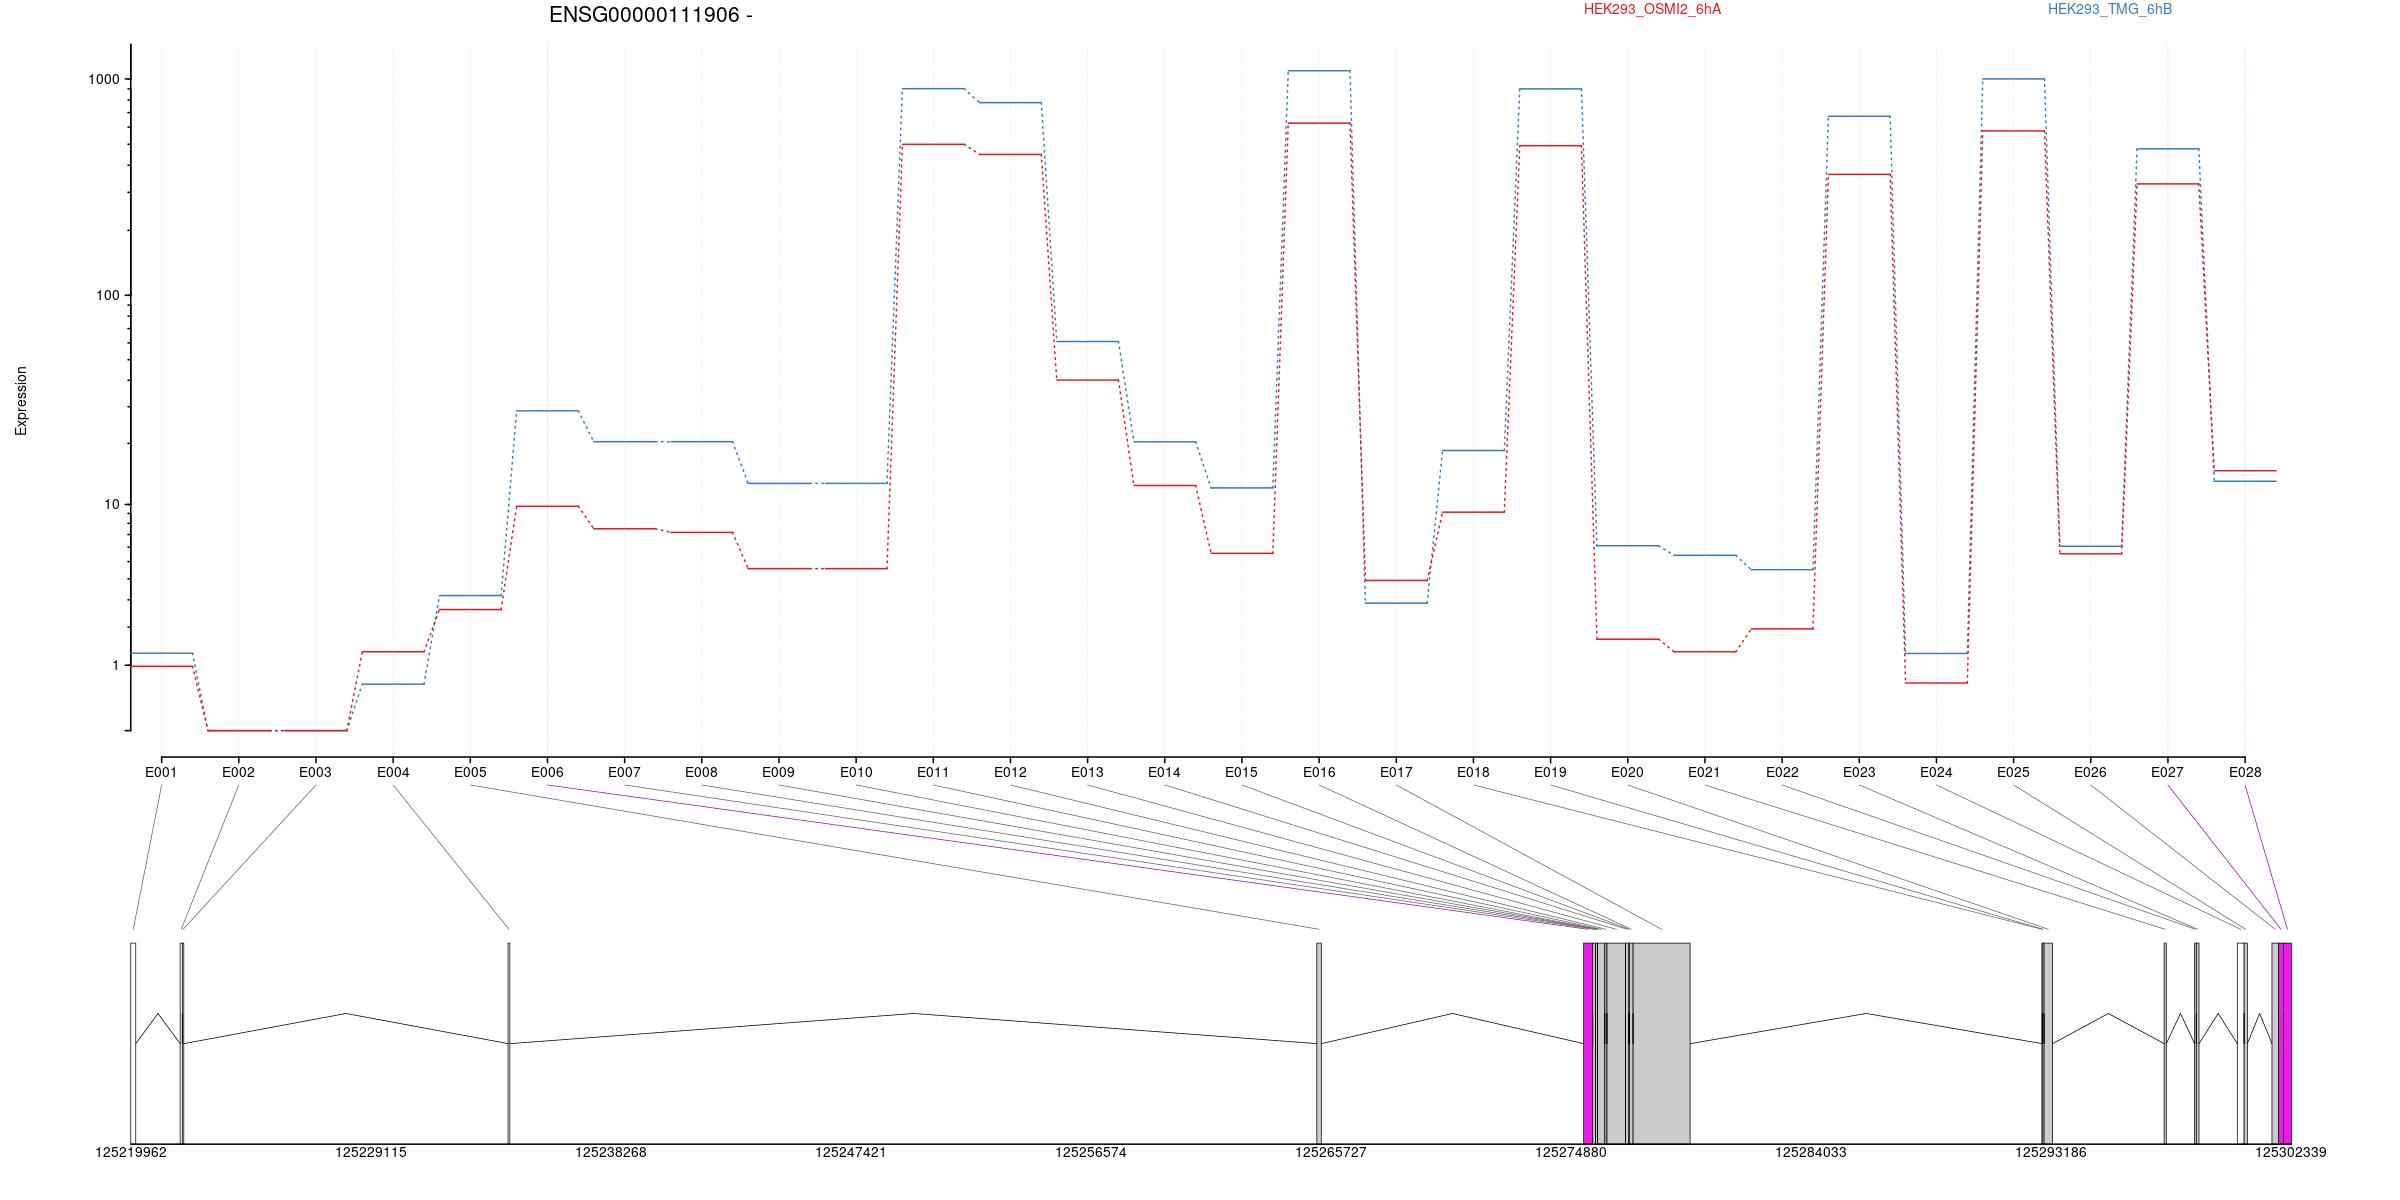Click exon label E017
The image size is (2400, 1200).
(1396, 772)
